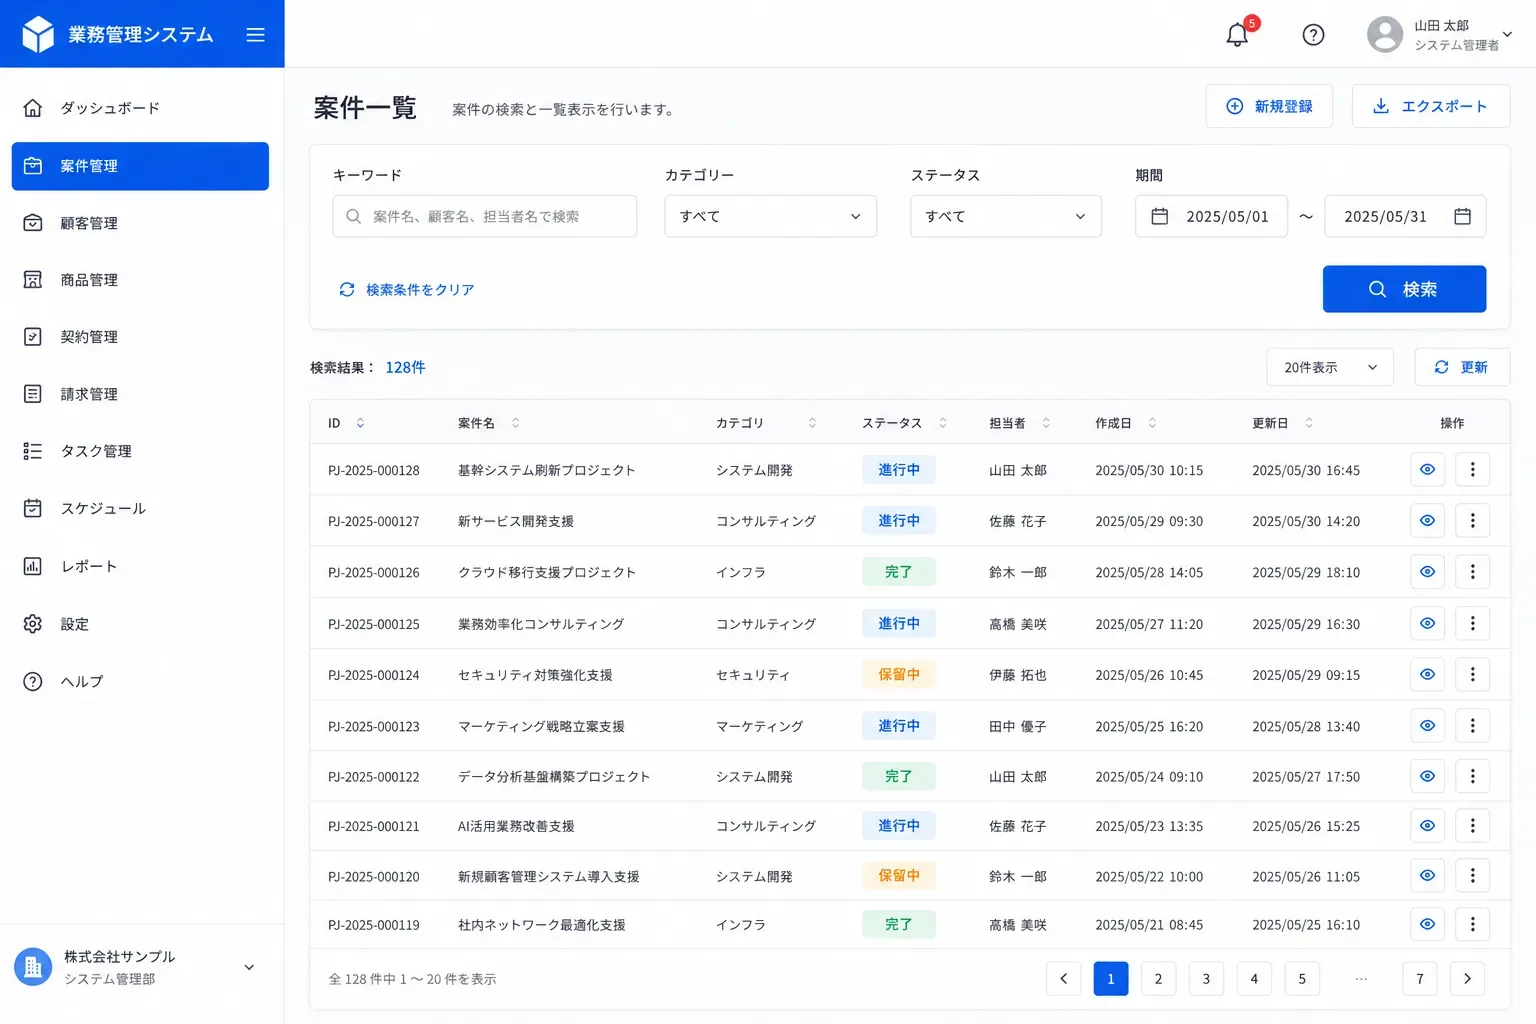Sort table by 案件名 column
The width and height of the screenshot is (1536, 1024).
[515, 423]
